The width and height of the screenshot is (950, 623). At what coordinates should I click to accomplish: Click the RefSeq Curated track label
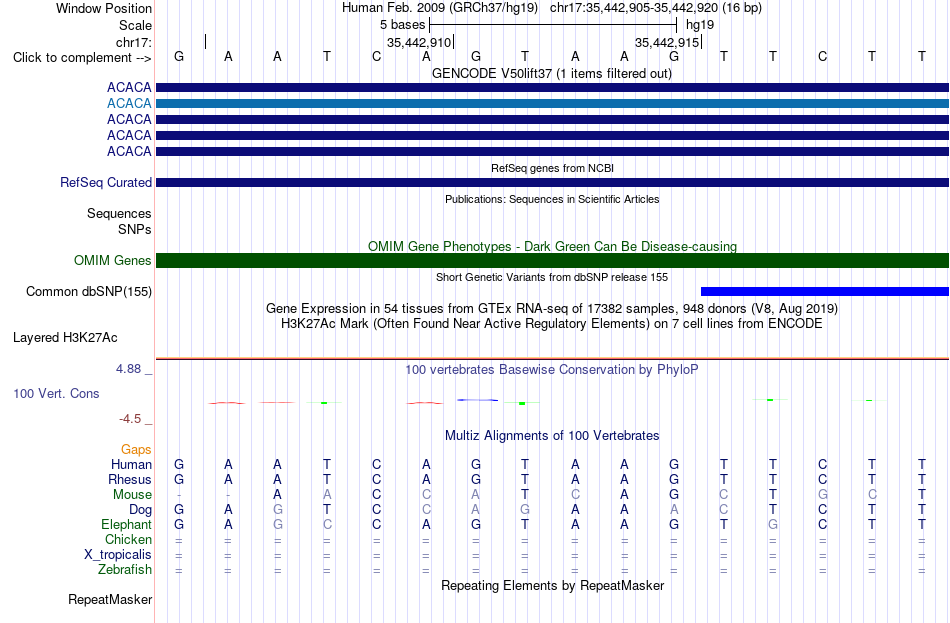tap(106, 182)
